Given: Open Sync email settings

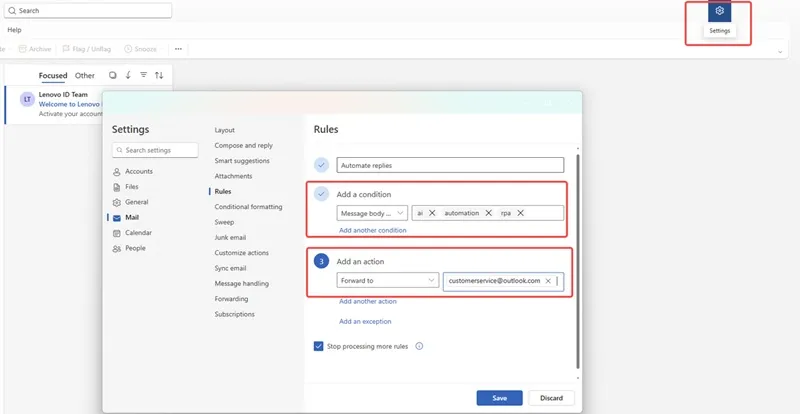Looking at the screenshot, I should (x=230, y=268).
